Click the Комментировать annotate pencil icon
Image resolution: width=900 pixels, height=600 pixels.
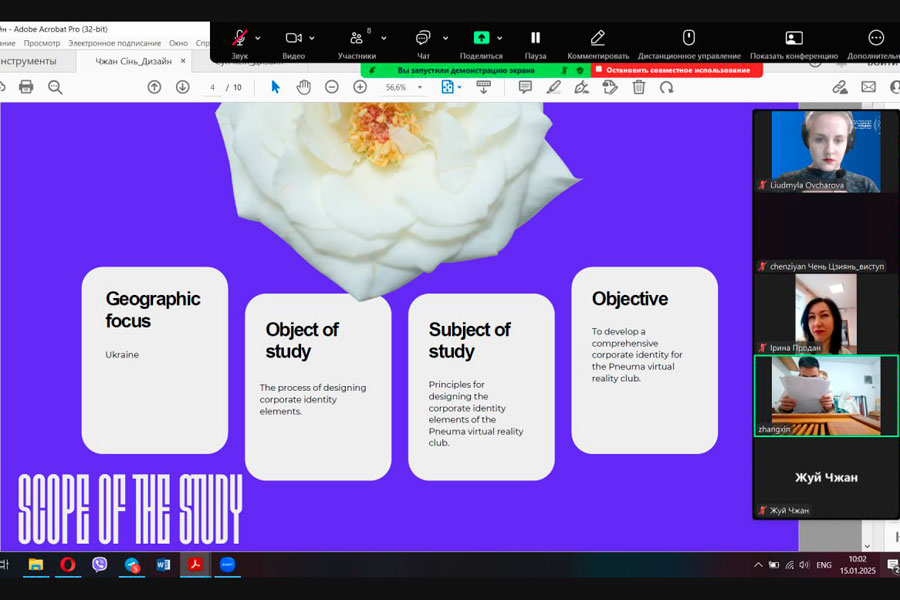pos(598,38)
